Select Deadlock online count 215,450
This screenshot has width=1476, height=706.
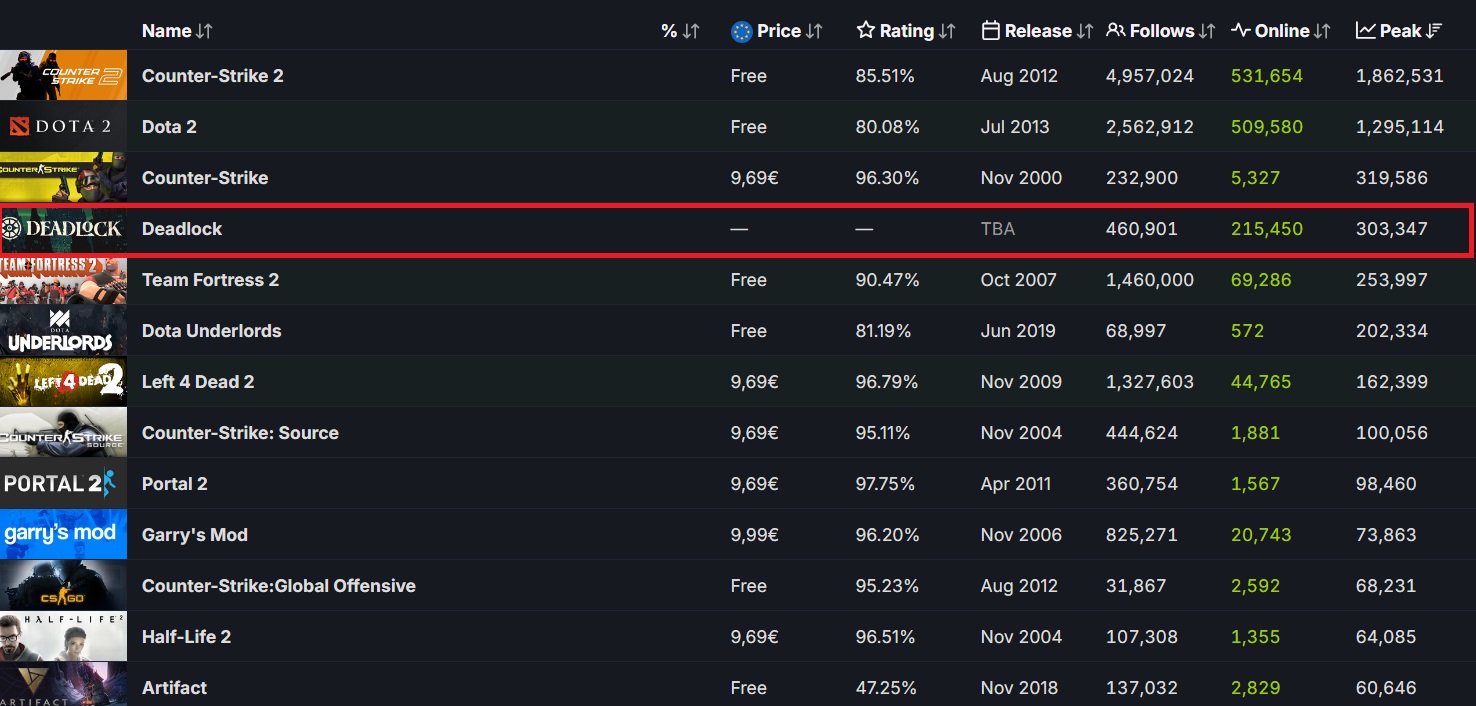1267,229
